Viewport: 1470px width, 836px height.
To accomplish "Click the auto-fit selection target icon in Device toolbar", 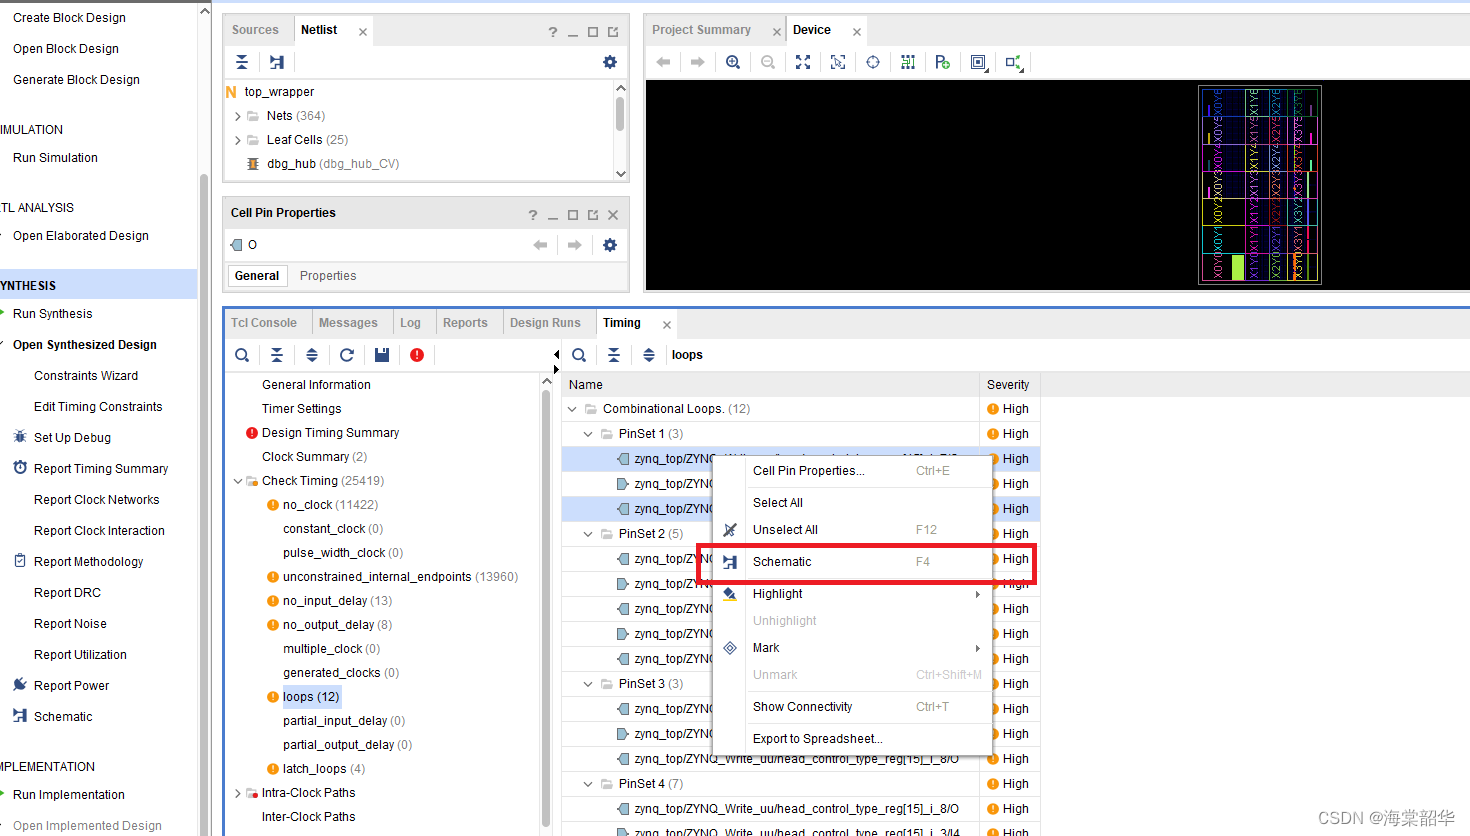I will [x=873, y=62].
